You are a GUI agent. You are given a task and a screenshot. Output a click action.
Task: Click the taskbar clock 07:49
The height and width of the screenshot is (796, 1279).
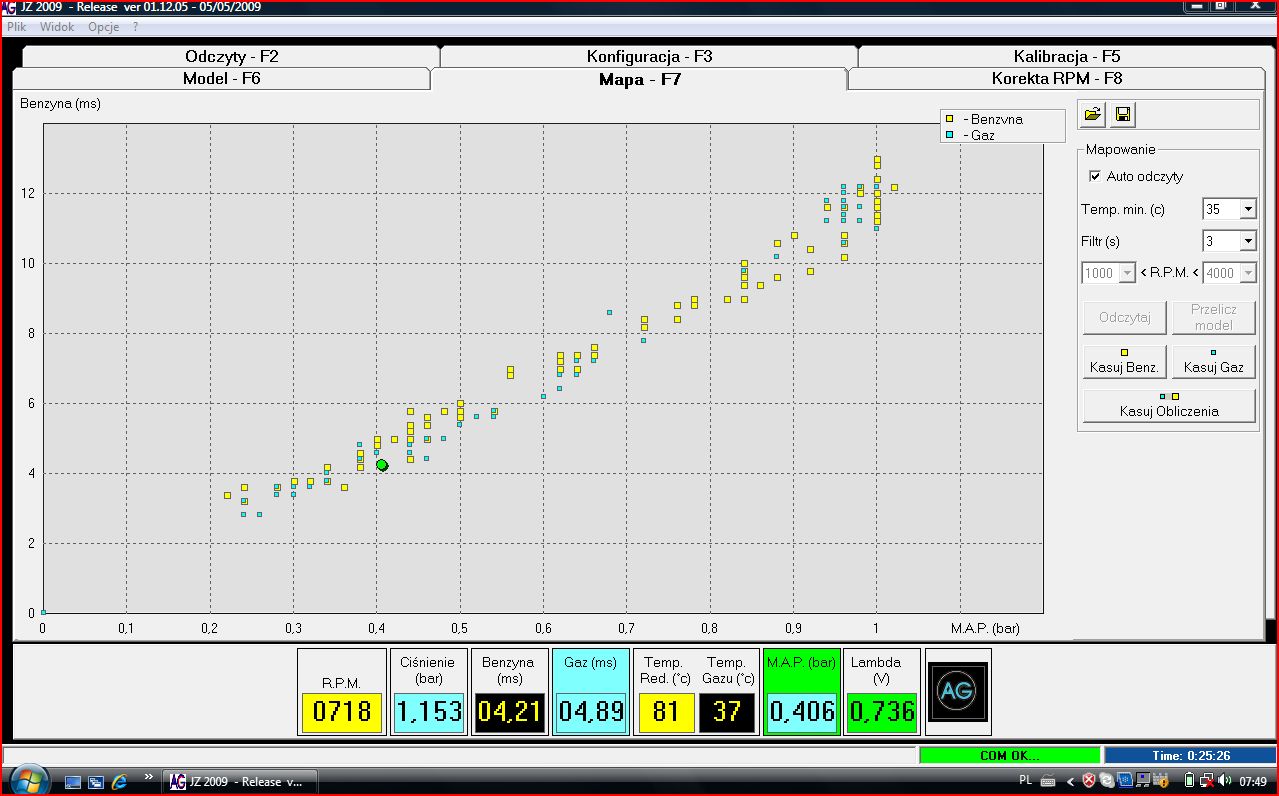pyautogui.click(x=1254, y=781)
